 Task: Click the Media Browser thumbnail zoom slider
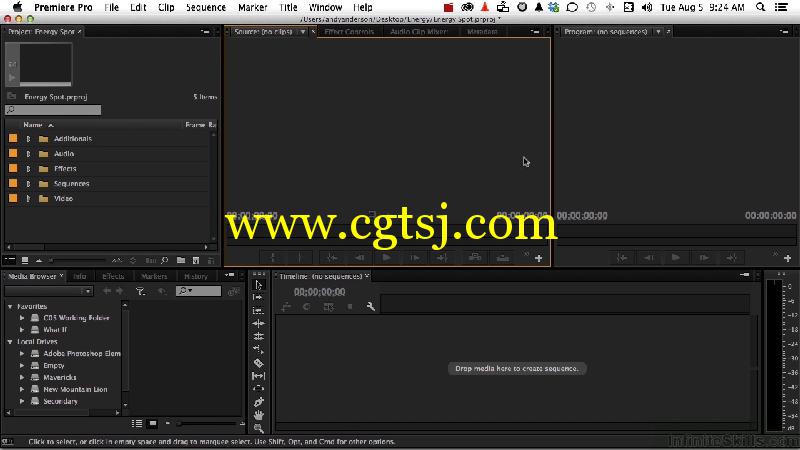pyautogui.click(x=209, y=423)
